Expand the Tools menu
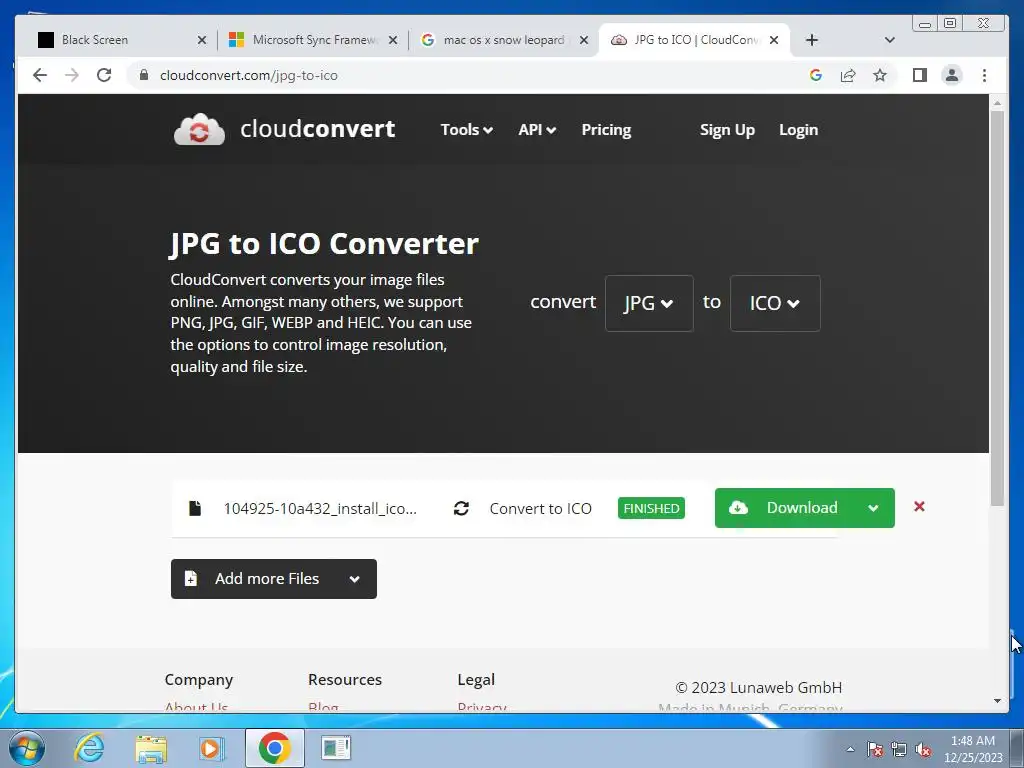Viewport: 1024px width, 768px height. pyautogui.click(x=466, y=129)
